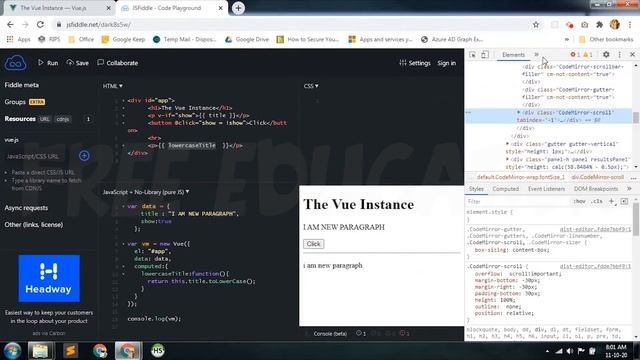This screenshot has width=640, height=360.
Task: Open DevTools settings gear
Action: point(606,55)
